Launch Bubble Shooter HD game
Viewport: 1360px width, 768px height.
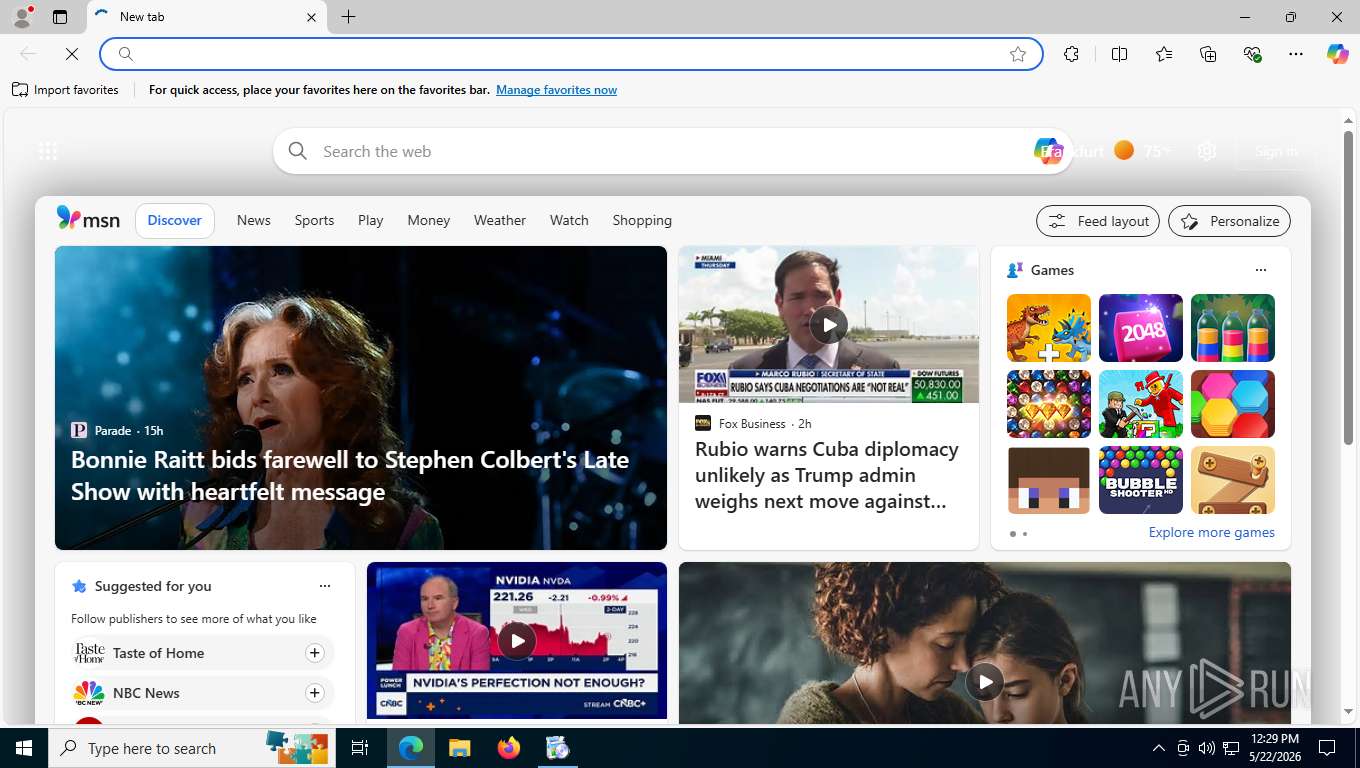1141,480
